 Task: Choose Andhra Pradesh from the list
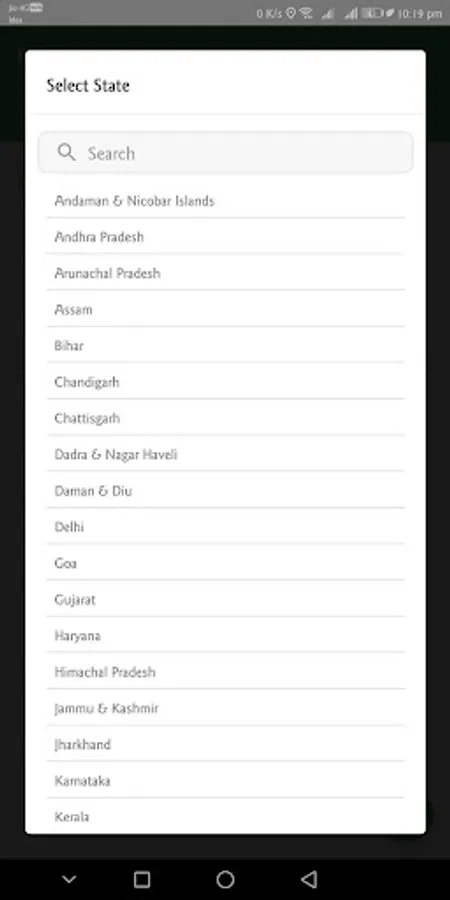click(226, 236)
